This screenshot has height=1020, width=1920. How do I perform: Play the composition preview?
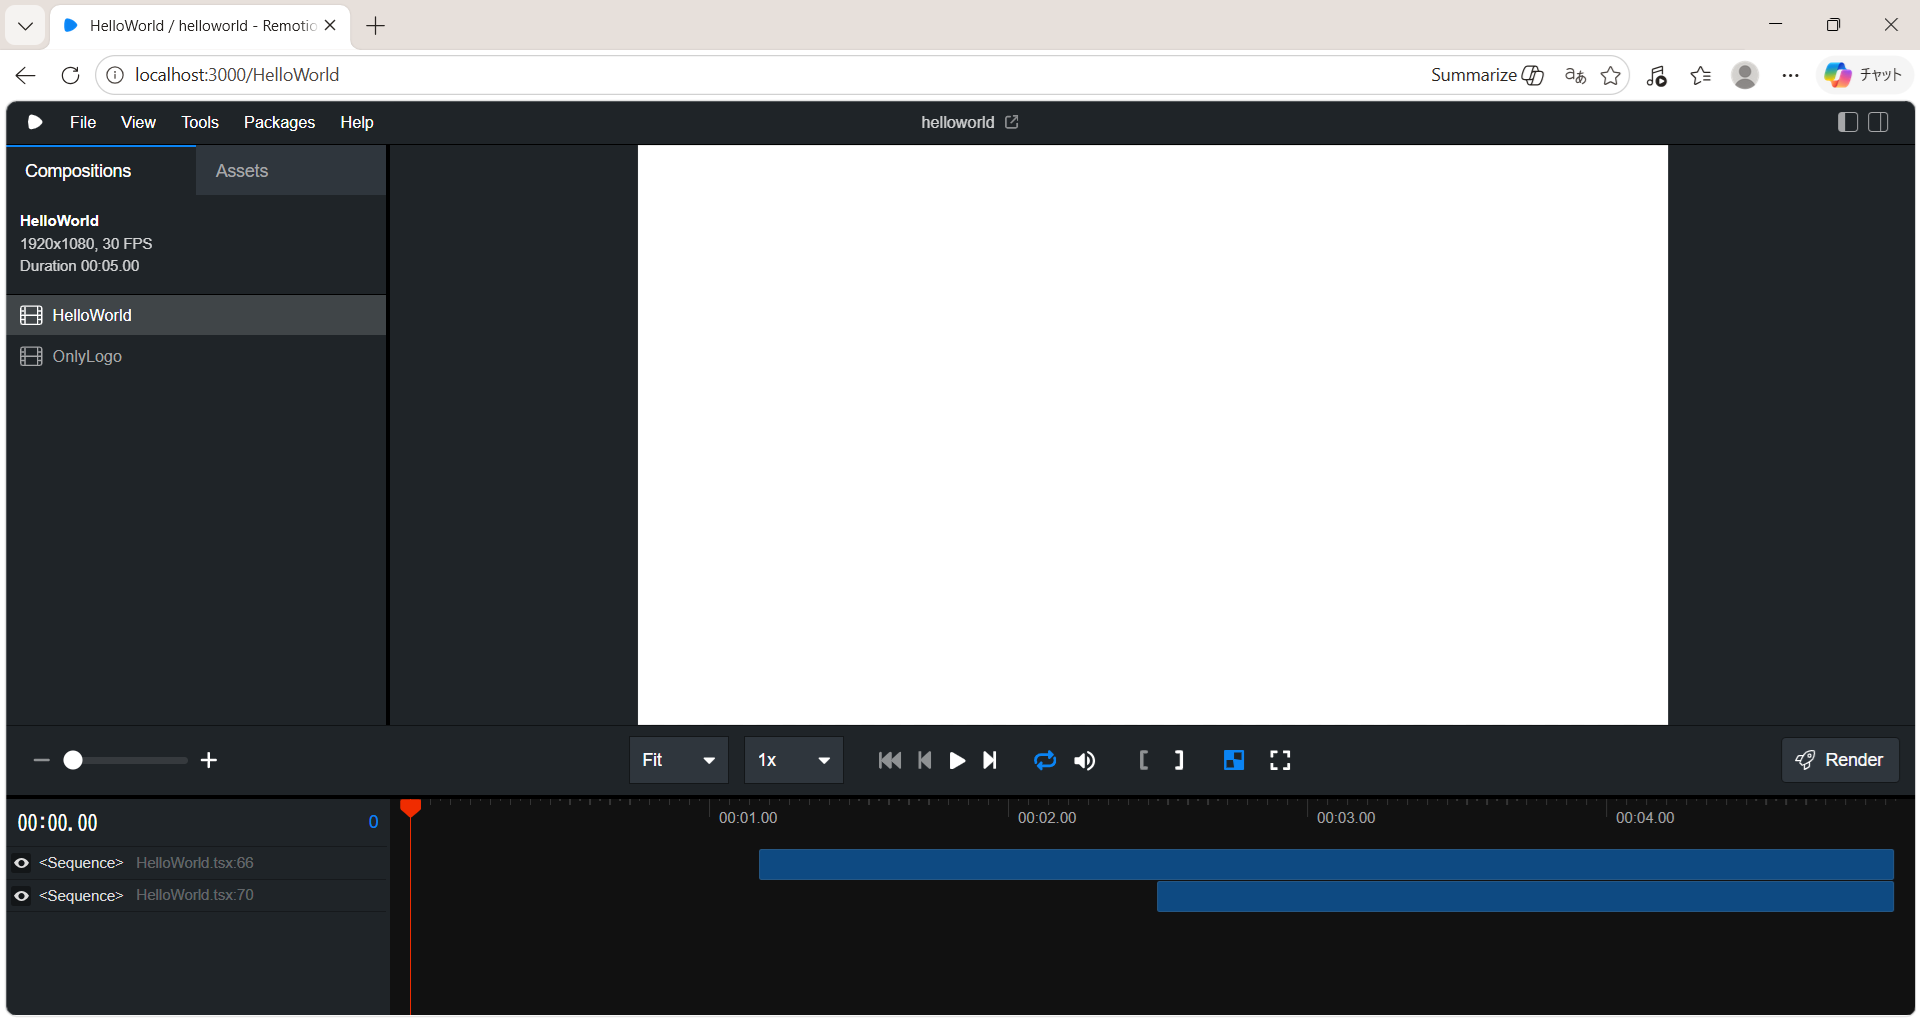[x=957, y=761]
